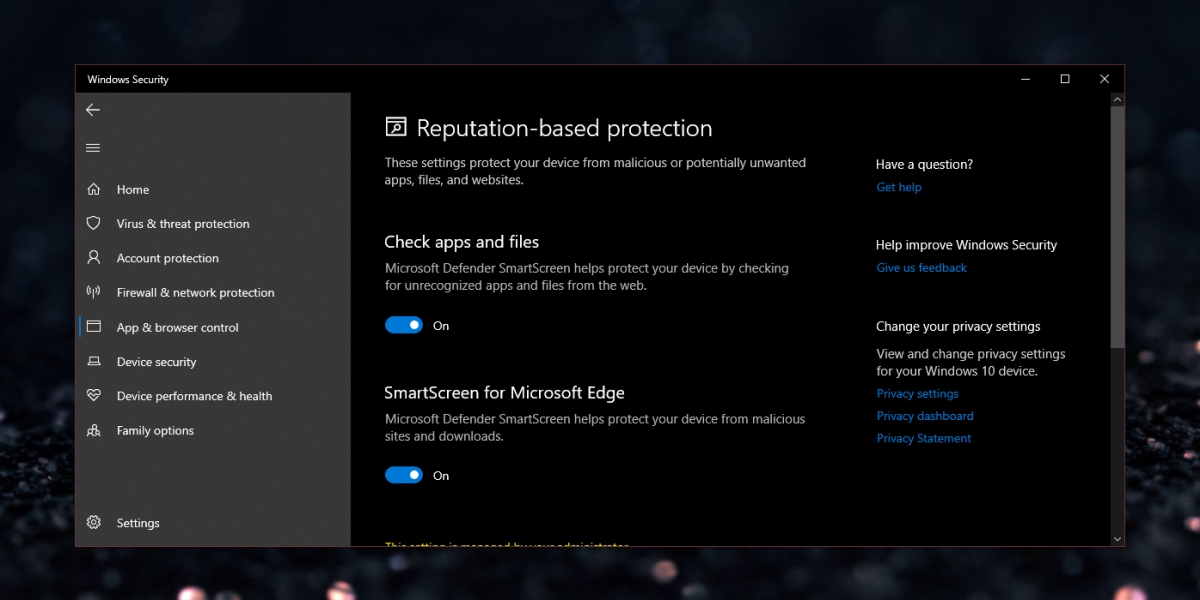This screenshot has height=600, width=1200.
Task: Close the Windows Security window
Action: [x=1104, y=79]
